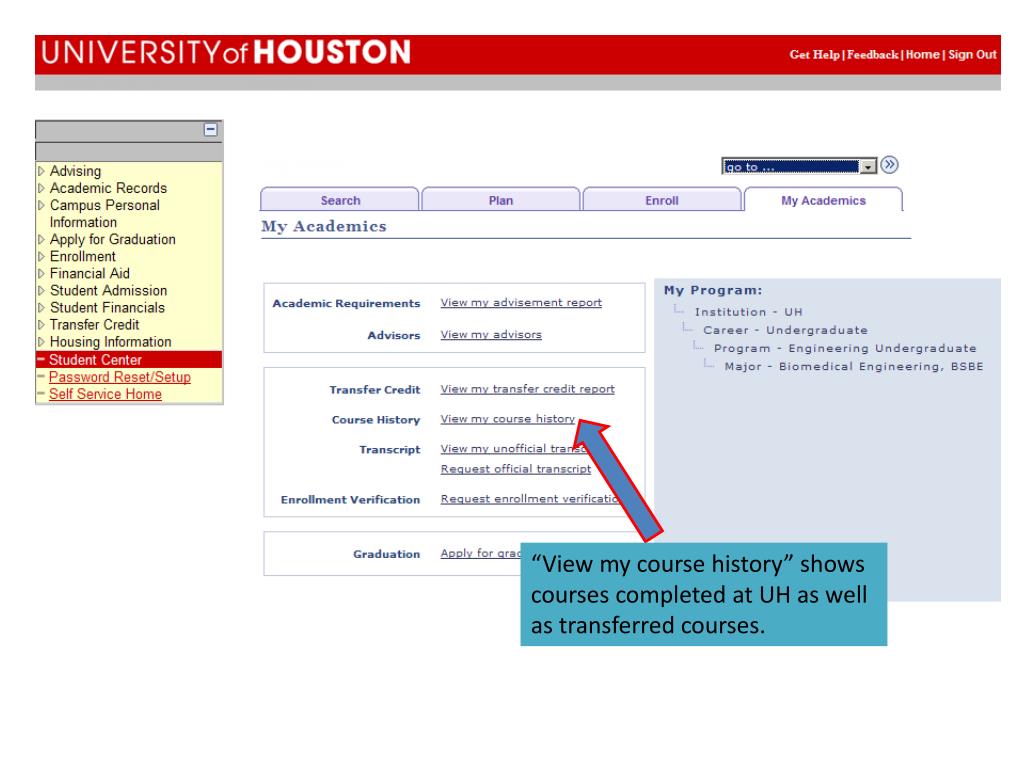The image size is (1024, 768).
Task: Collapse the navigation menu with the minus icon
Action: click(210, 129)
